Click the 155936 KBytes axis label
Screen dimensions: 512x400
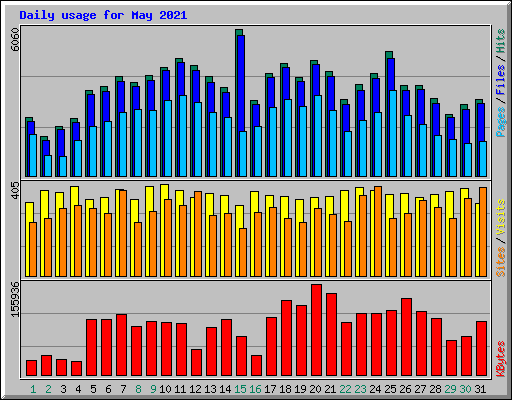tap(15, 299)
